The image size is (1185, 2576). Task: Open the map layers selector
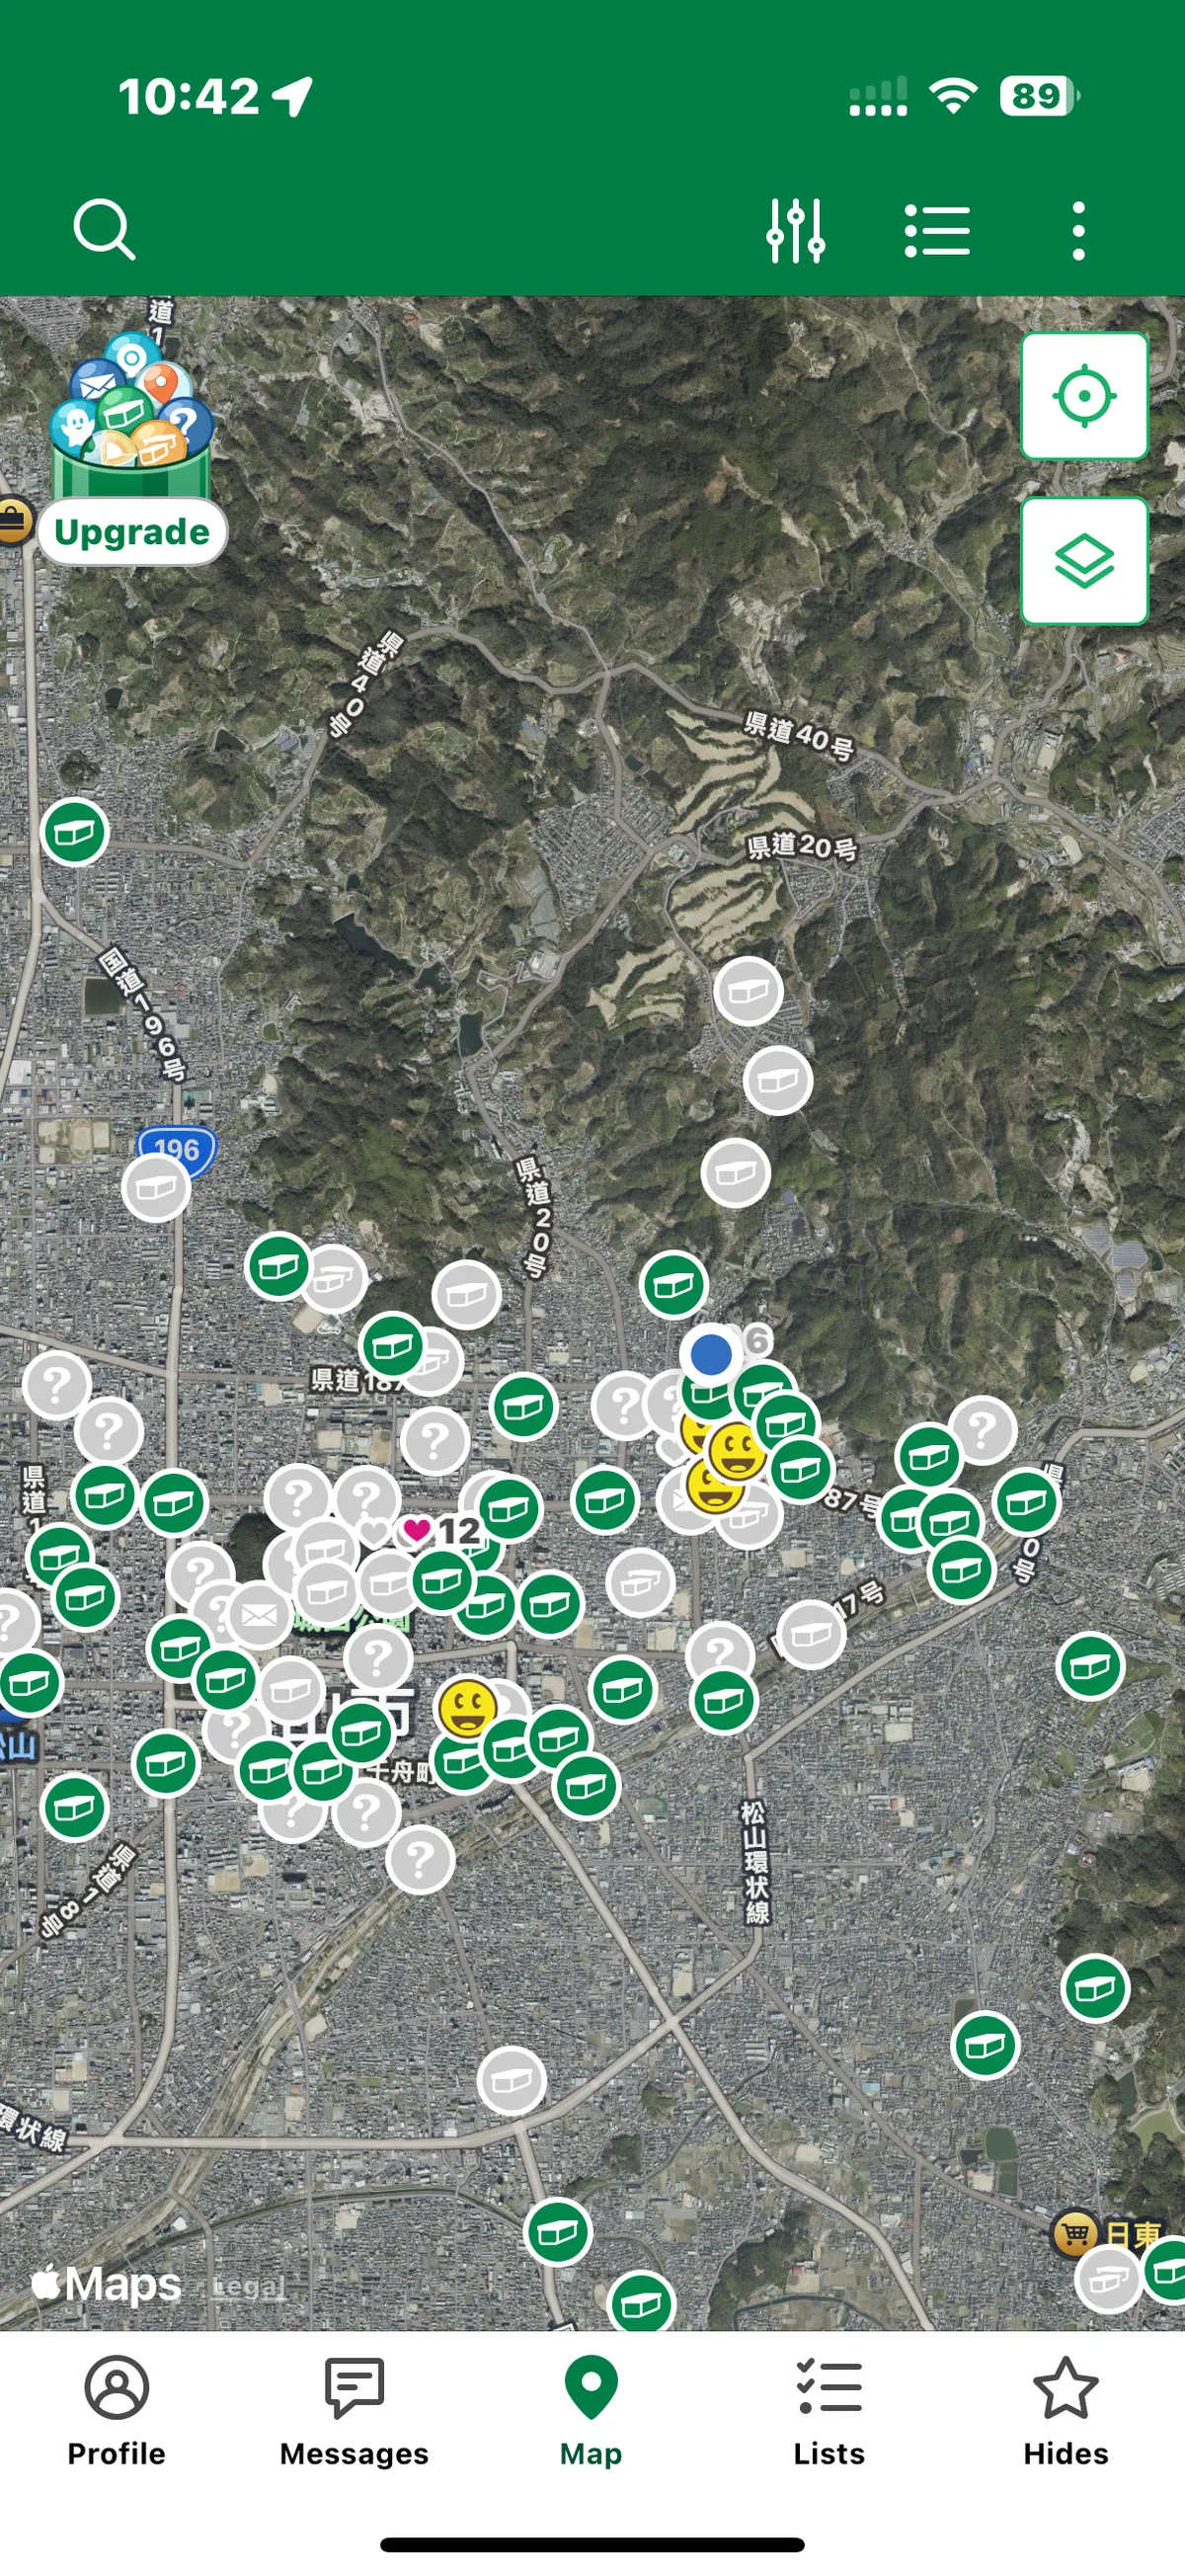click(1083, 561)
